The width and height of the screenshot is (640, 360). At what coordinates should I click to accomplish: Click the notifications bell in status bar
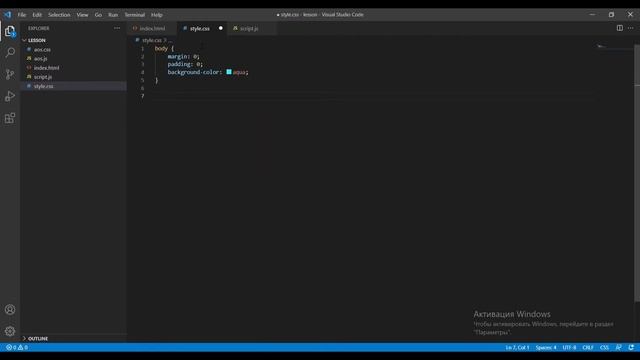point(631,347)
